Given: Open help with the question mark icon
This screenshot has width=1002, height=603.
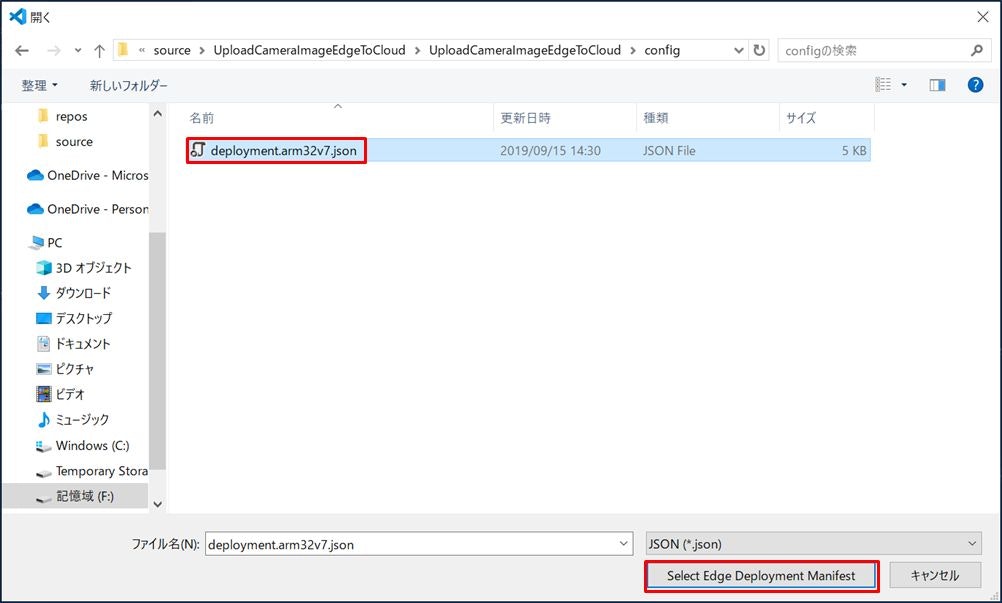Looking at the screenshot, I should (975, 84).
